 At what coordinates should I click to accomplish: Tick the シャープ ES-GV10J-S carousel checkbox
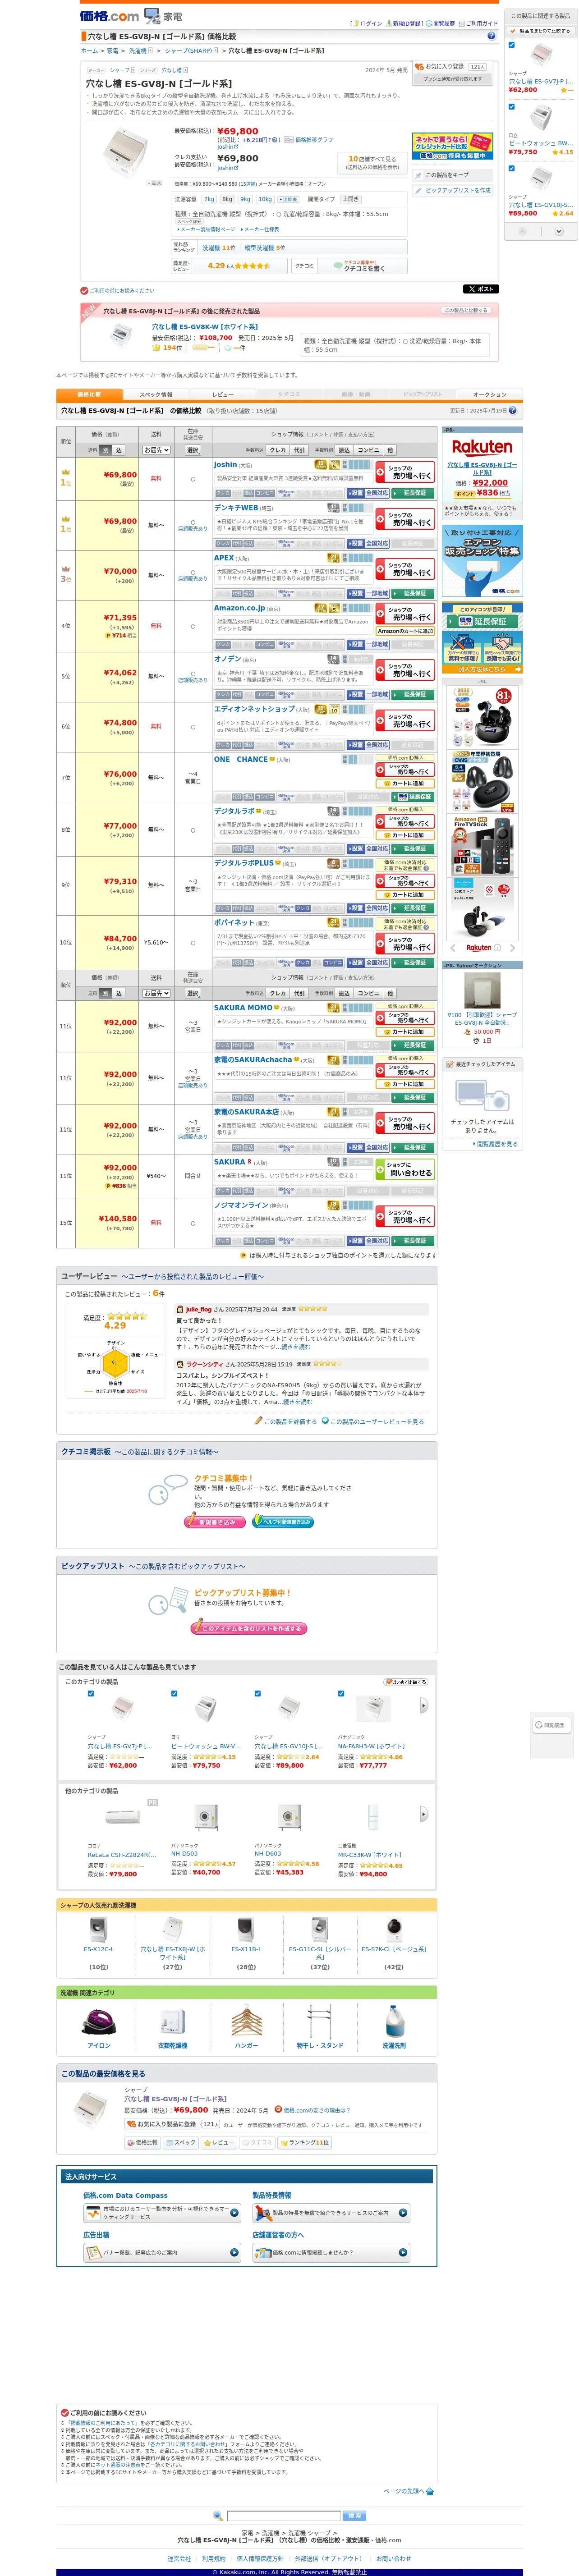click(x=258, y=1693)
